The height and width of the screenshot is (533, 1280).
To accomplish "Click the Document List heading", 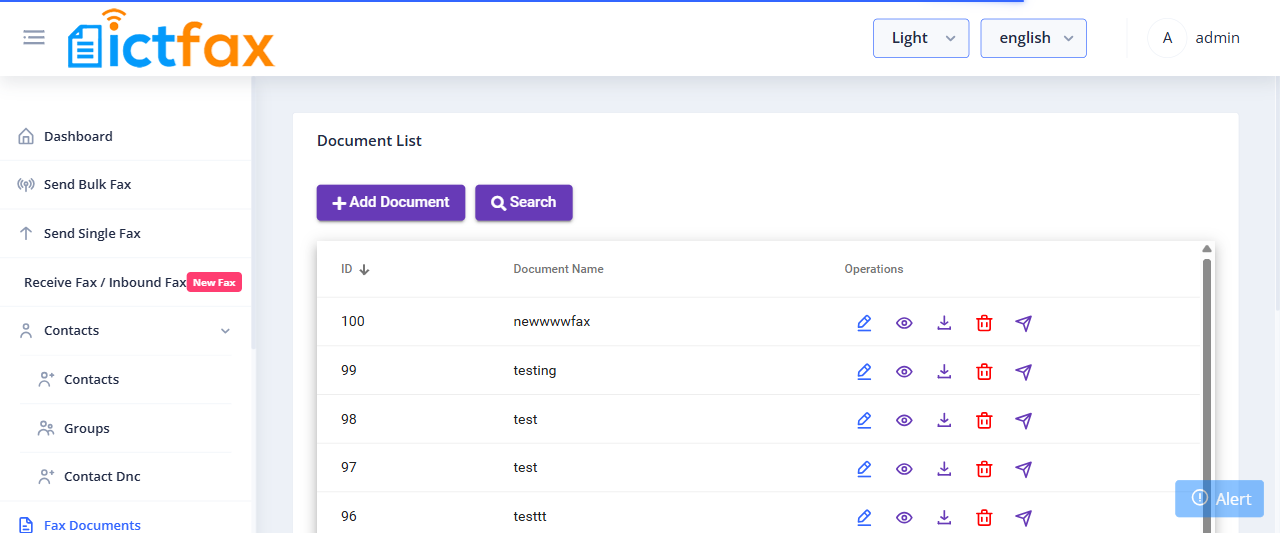I will pos(369,141).
